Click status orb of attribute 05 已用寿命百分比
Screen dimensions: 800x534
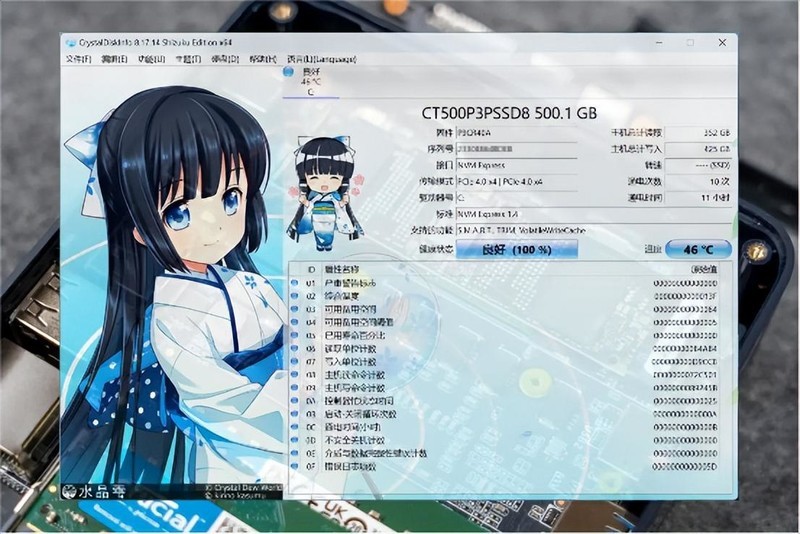(x=294, y=335)
